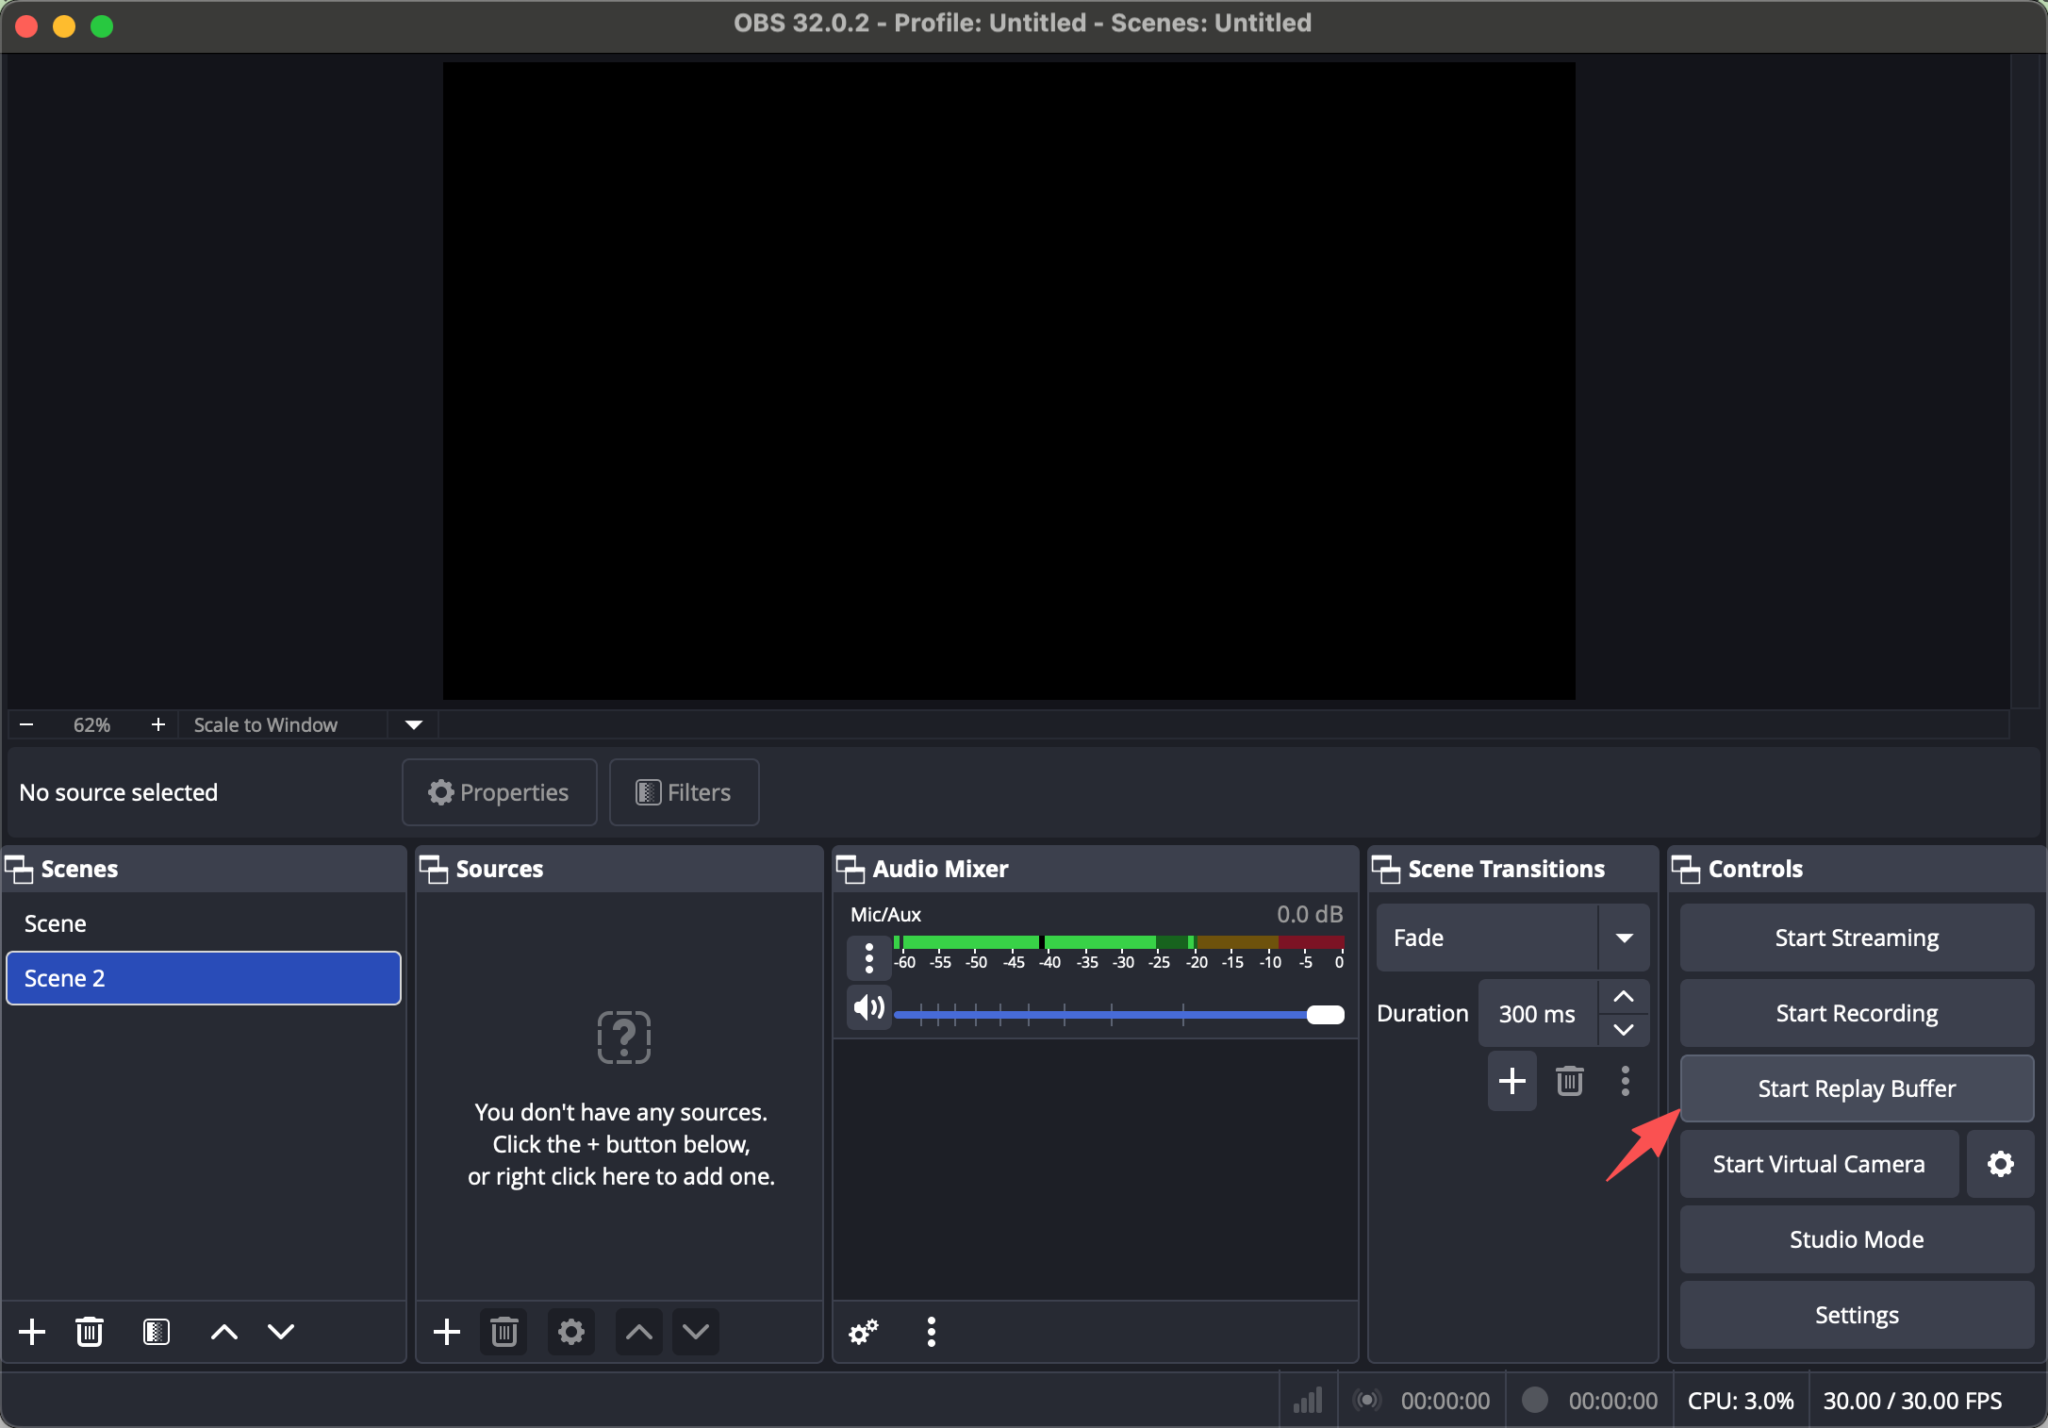Increase transition duration with the up stepper
This screenshot has width=2048, height=1428.
click(x=1622, y=996)
